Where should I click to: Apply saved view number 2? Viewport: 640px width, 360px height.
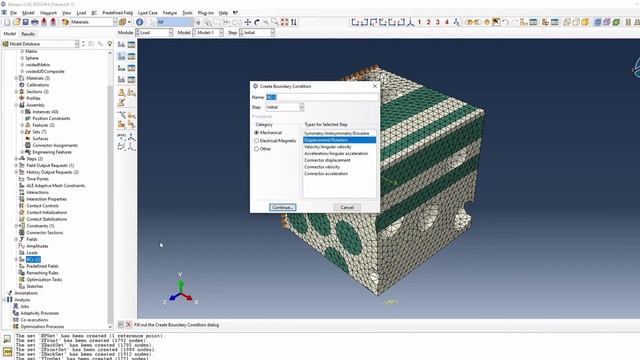pyautogui.click(x=429, y=22)
